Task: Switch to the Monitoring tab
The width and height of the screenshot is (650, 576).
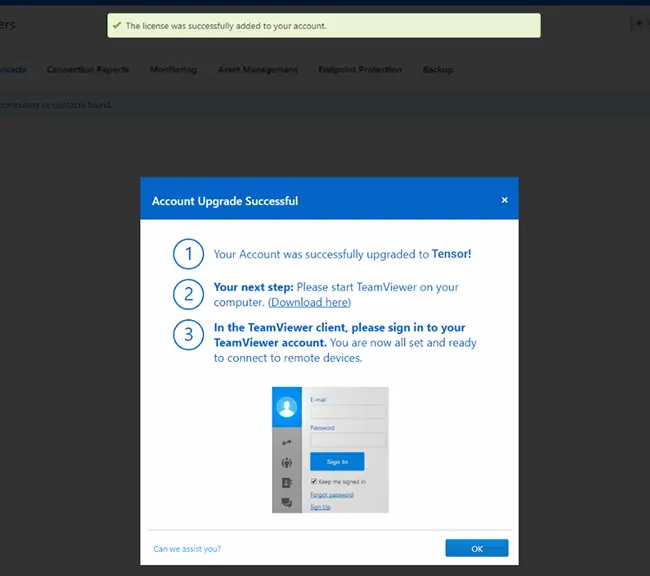Action: click(x=173, y=69)
